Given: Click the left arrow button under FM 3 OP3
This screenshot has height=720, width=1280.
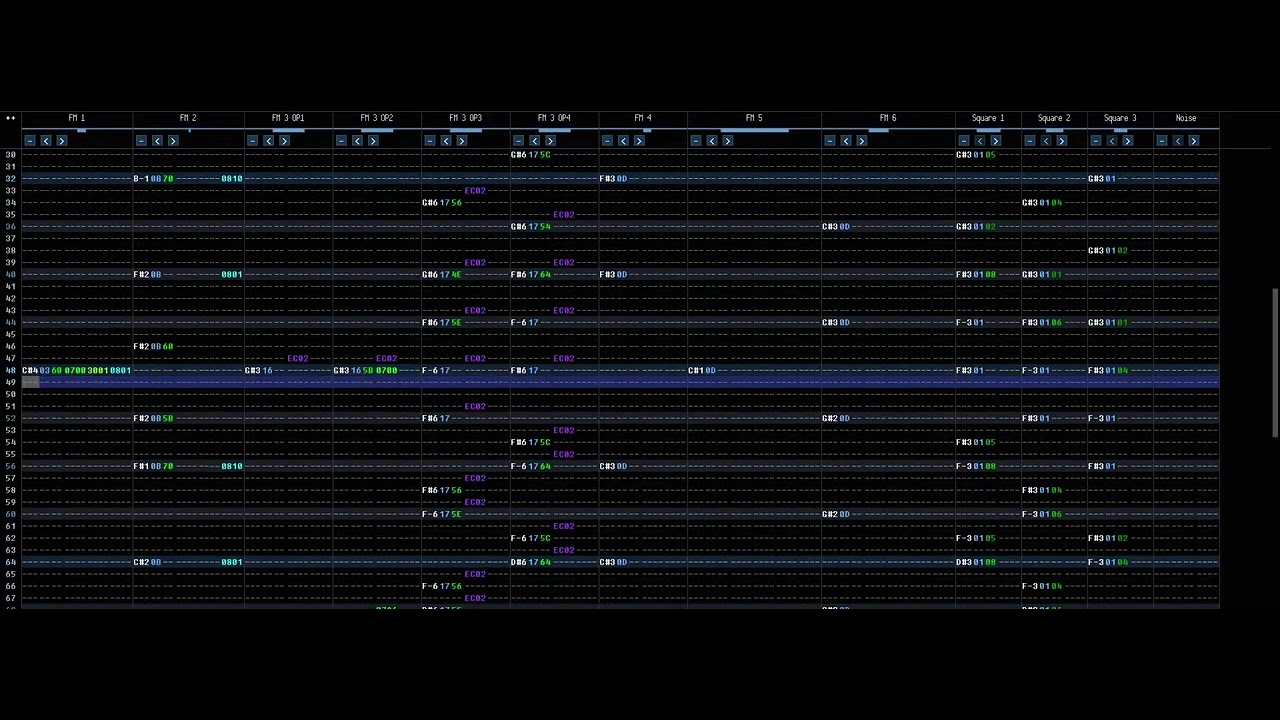Looking at the screenshot, I should point(446,141).
